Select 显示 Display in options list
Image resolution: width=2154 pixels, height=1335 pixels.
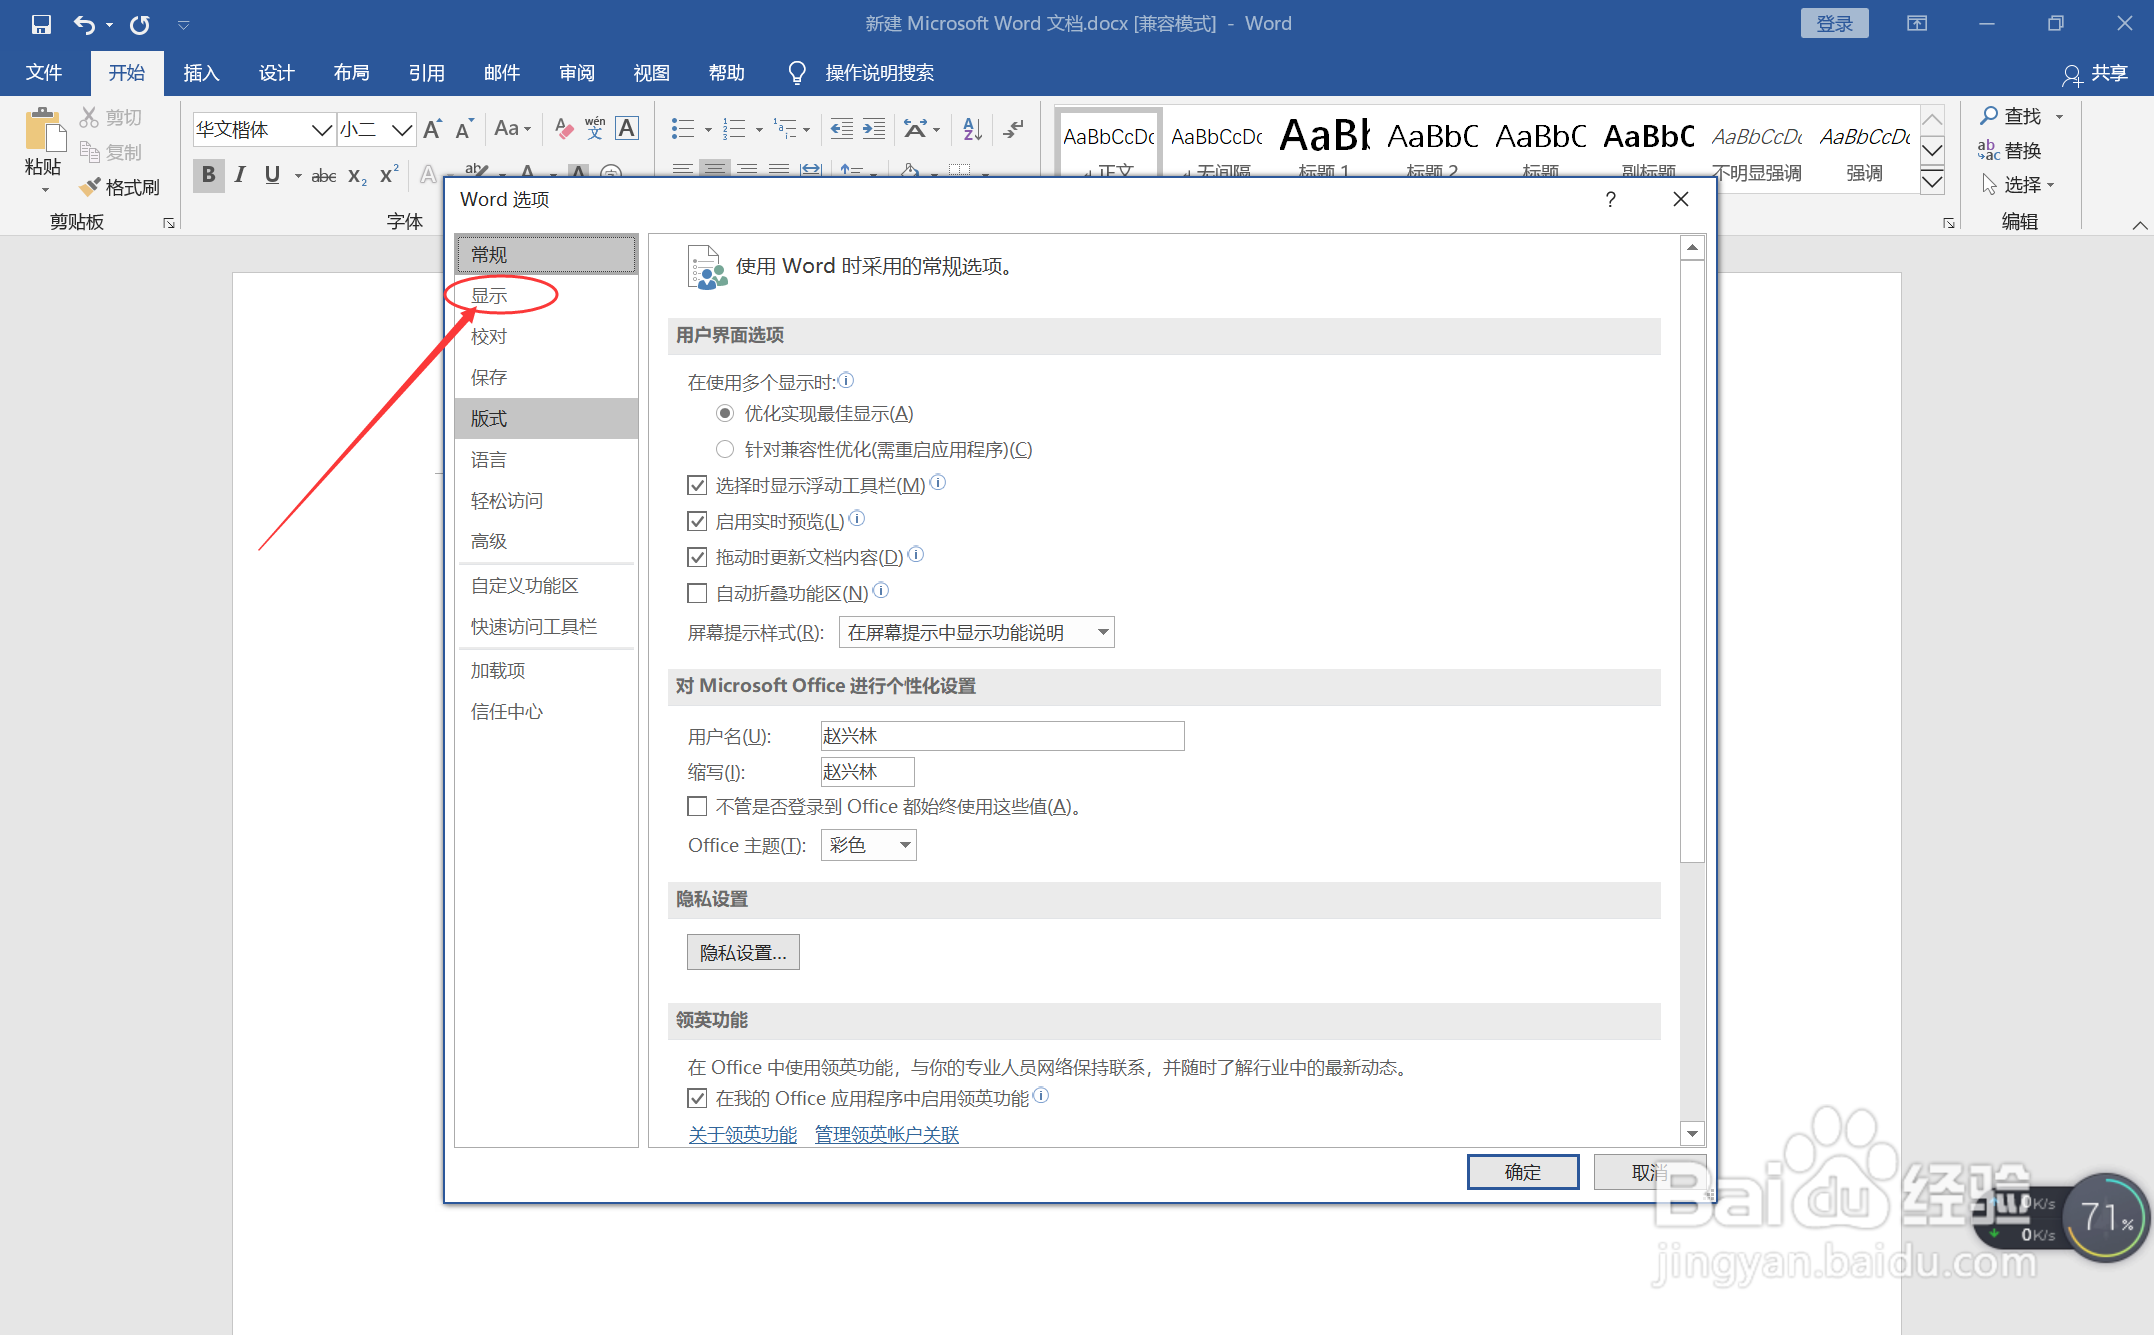[546, 296]
